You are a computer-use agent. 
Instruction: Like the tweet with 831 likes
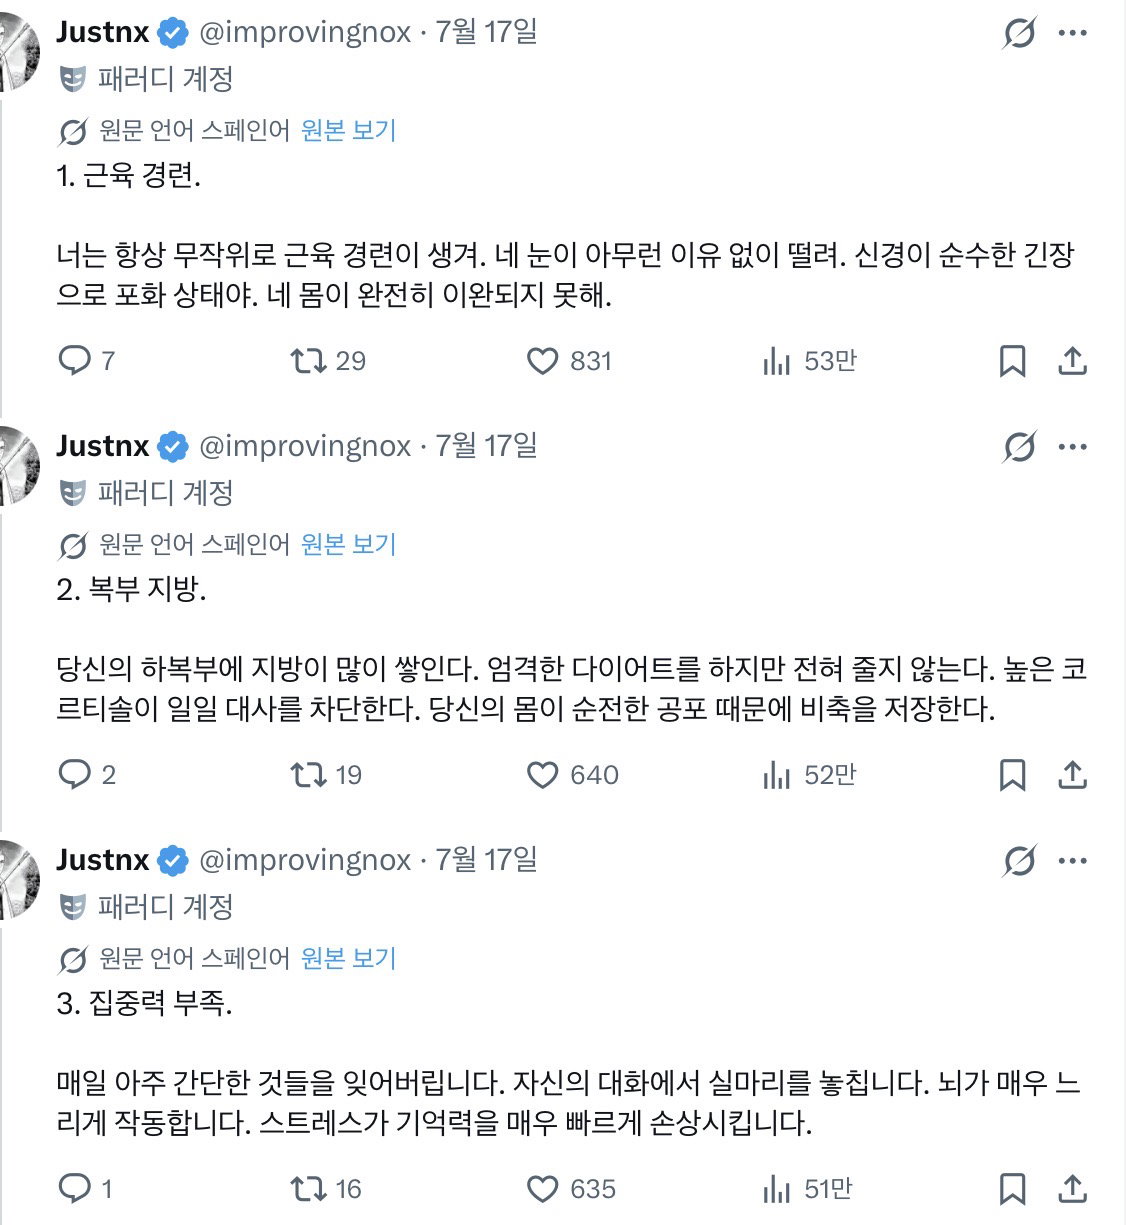point(542,361)
